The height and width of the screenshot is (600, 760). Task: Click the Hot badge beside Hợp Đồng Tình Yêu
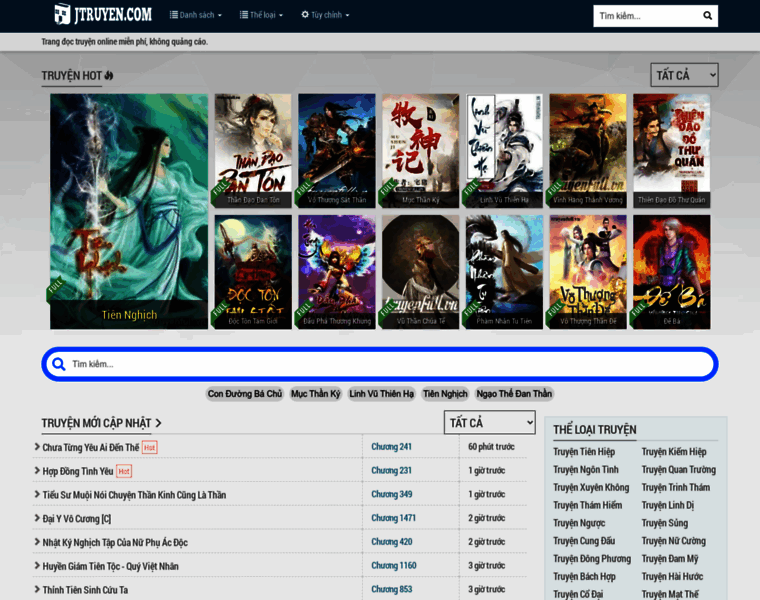(124, 471)
